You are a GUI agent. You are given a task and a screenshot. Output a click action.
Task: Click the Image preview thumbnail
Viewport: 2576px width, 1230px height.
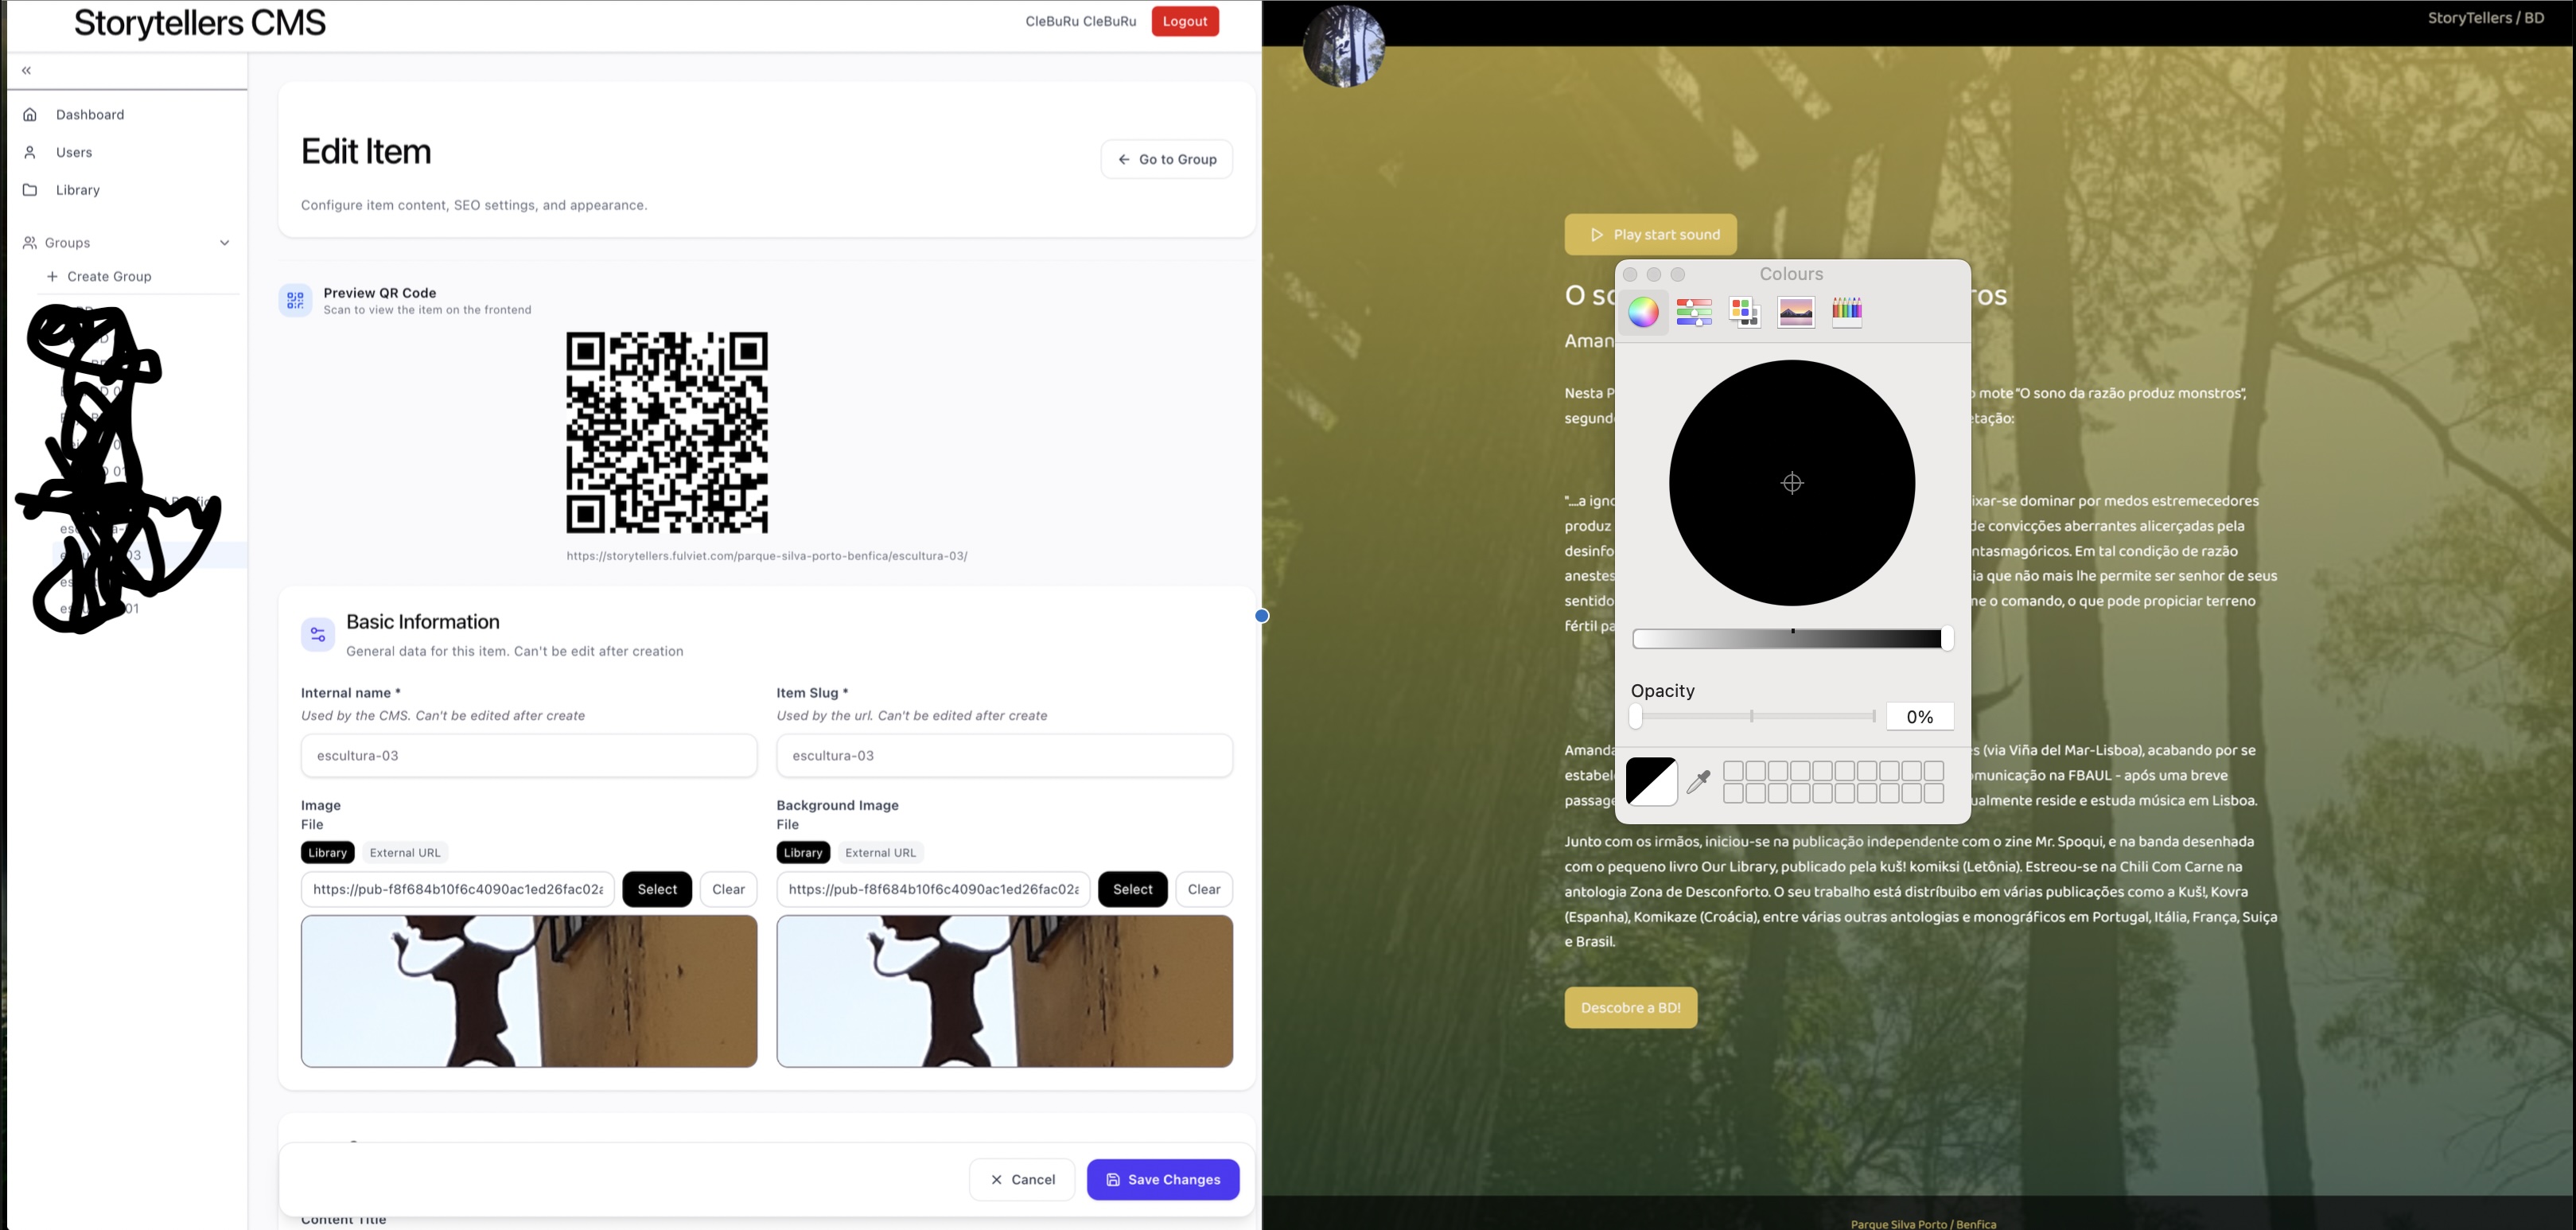[529, 991]
